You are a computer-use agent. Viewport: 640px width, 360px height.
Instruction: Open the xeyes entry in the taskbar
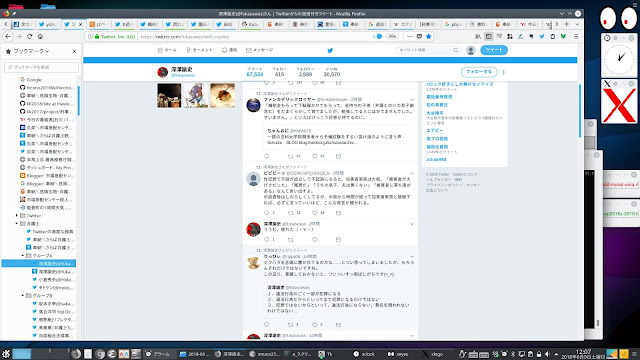[398, 354]
